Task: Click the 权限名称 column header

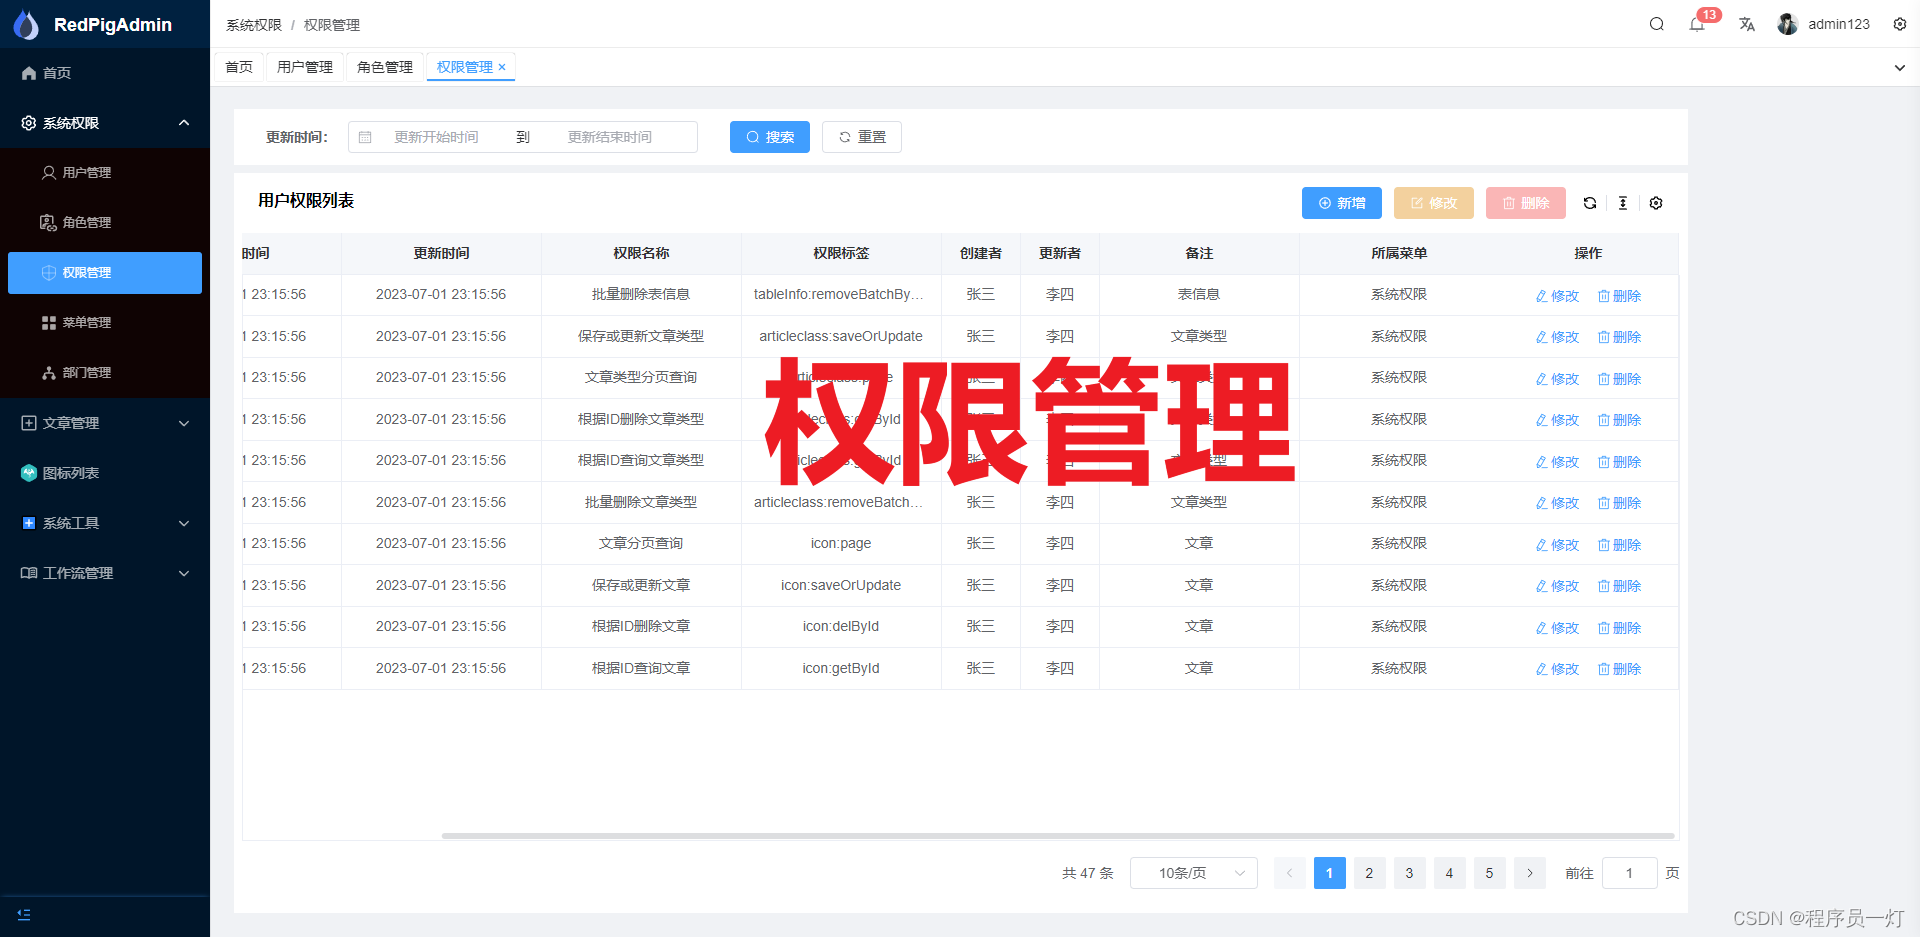Action: pos(641,254)
